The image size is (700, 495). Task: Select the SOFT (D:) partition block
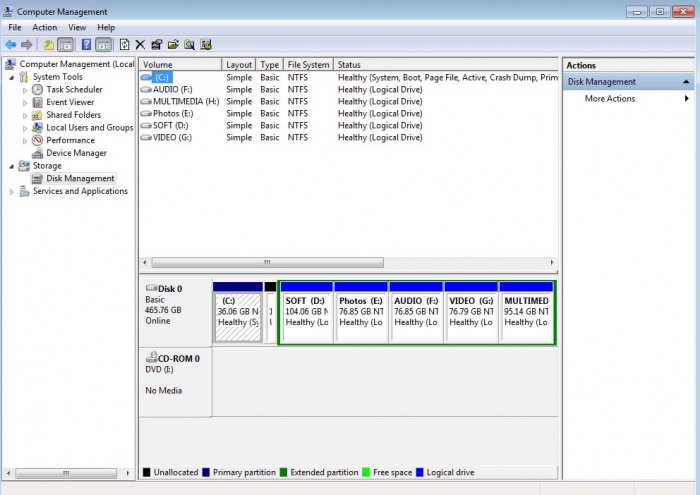306,312
